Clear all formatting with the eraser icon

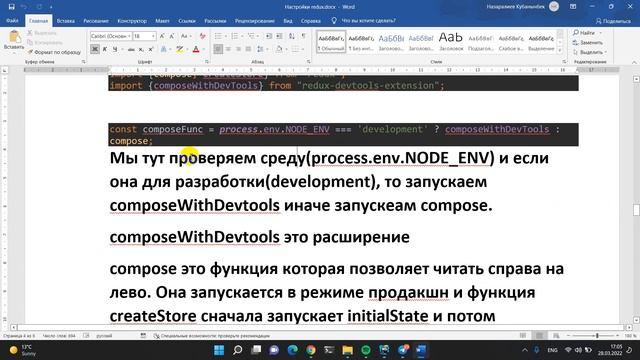[202, 36]
